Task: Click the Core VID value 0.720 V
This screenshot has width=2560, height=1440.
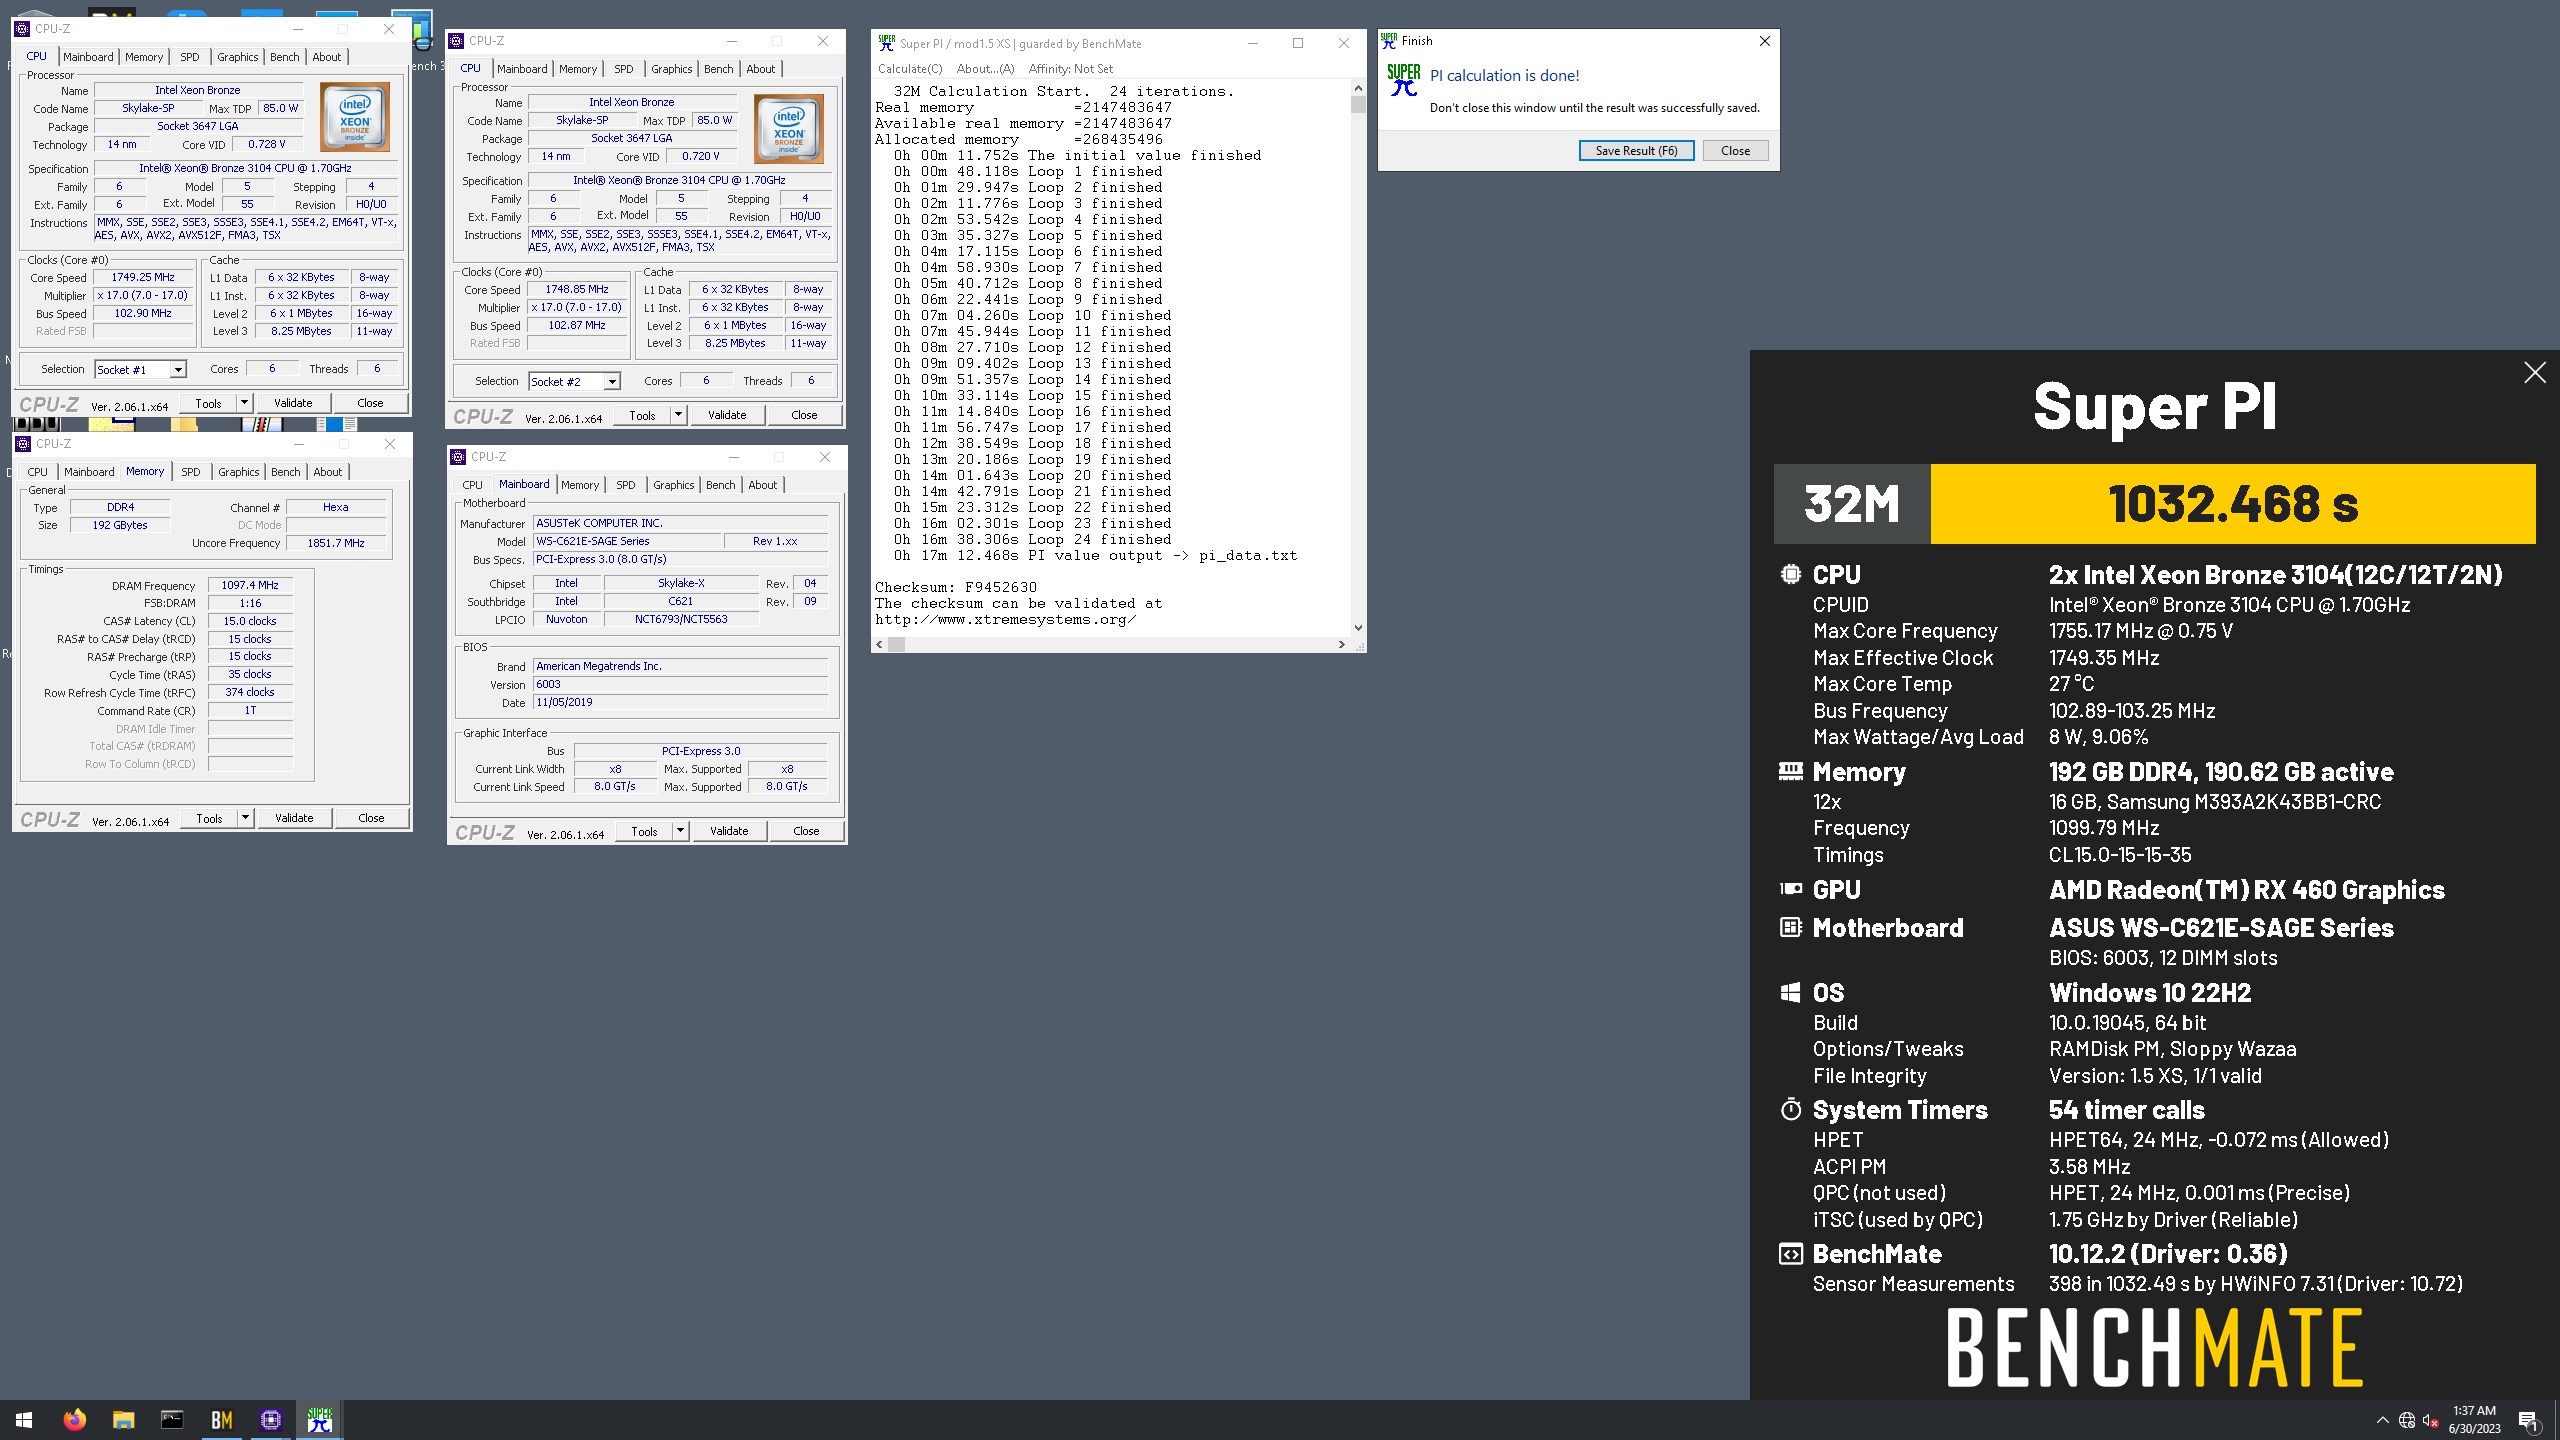Action: [x=701, y=157]
